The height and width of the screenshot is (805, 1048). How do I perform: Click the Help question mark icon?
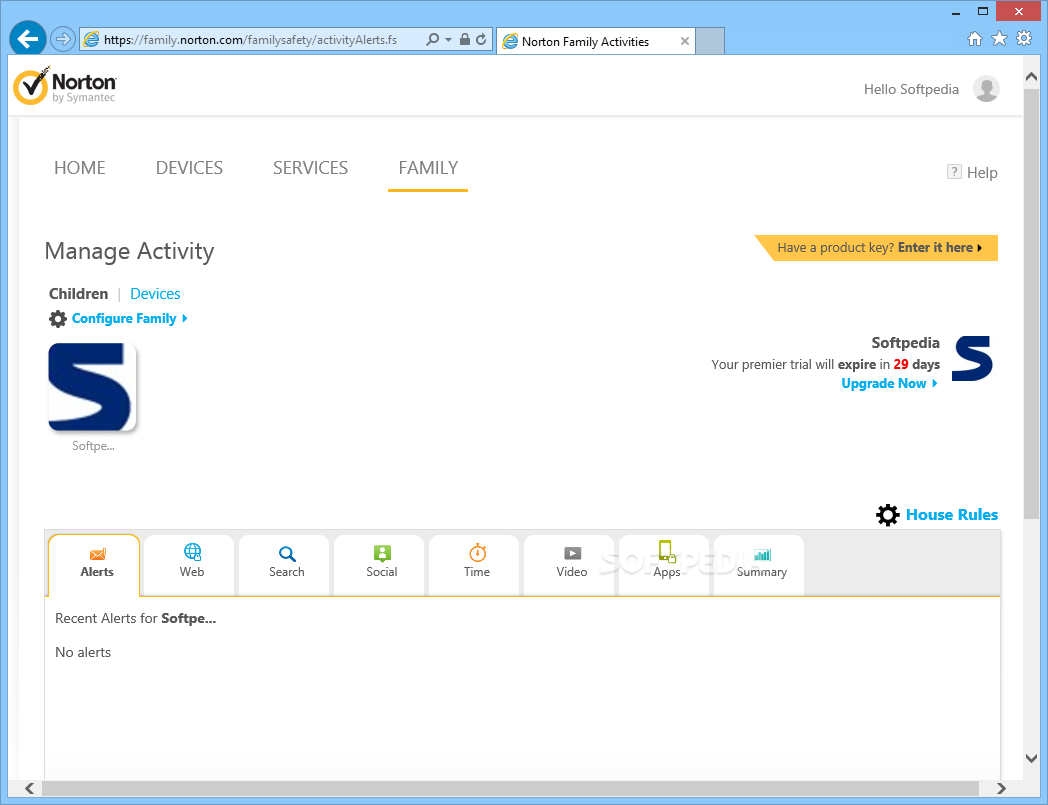point(954,172)
